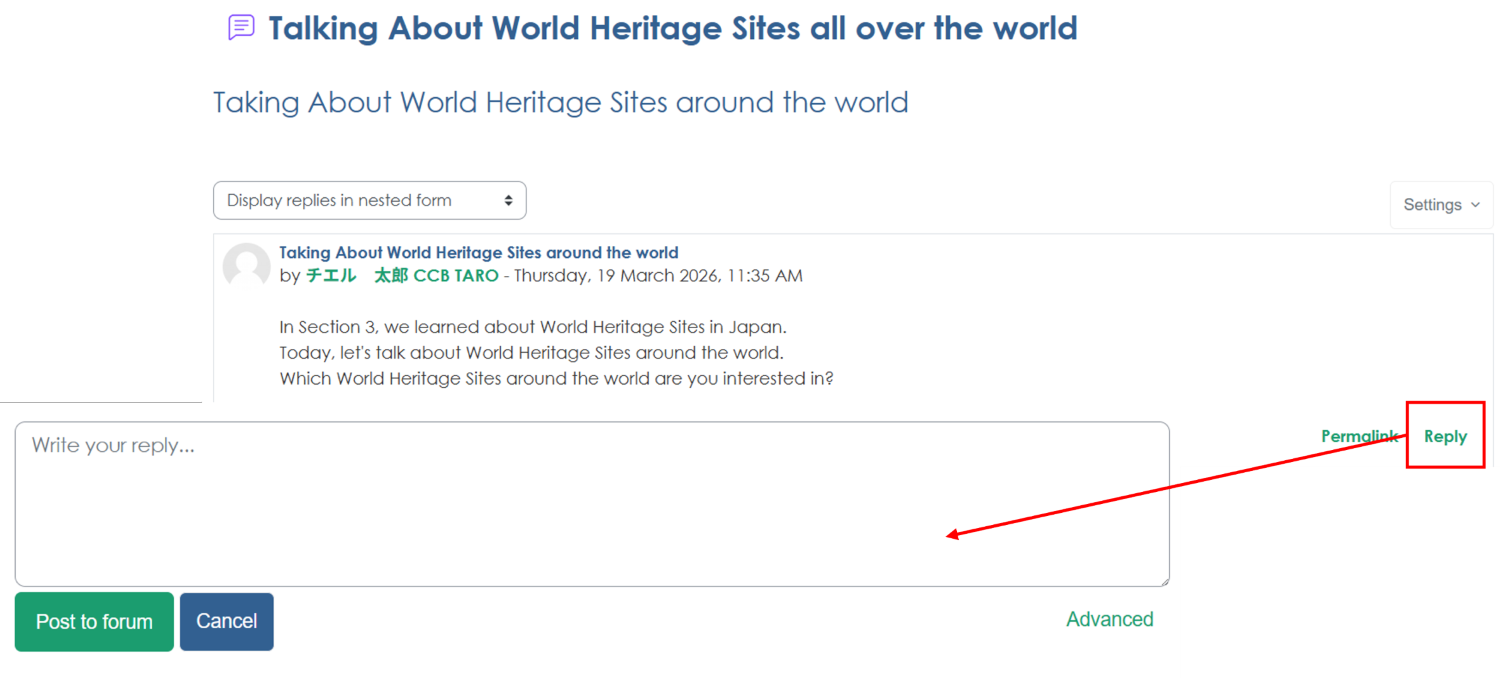This screenshot has height=678, width=1500.
Task: Click Reply on the post
Action: (1445, 436)
